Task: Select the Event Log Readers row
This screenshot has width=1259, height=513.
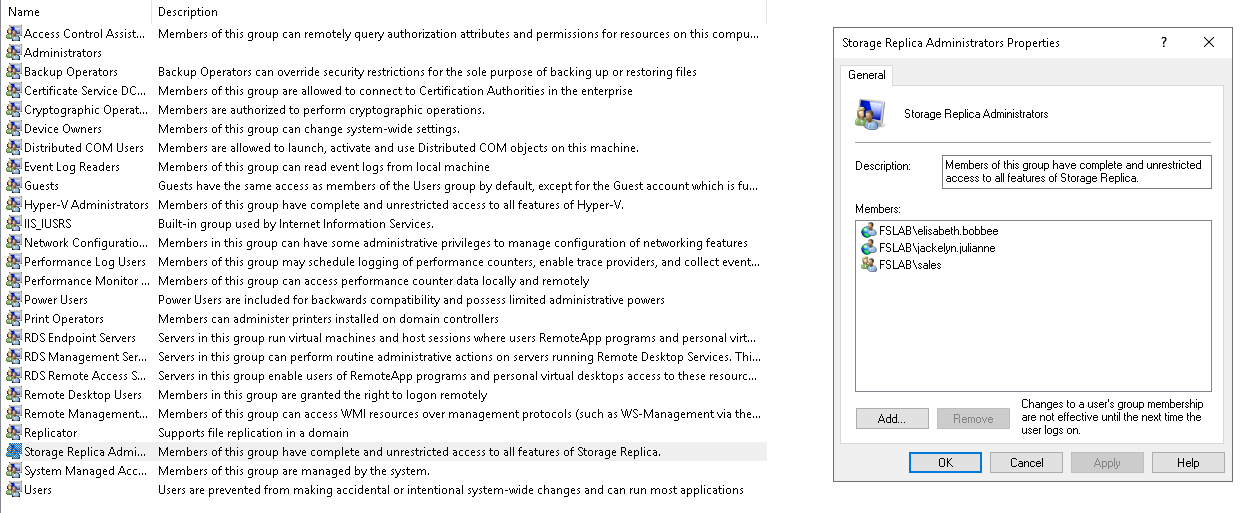Action: 71,167
